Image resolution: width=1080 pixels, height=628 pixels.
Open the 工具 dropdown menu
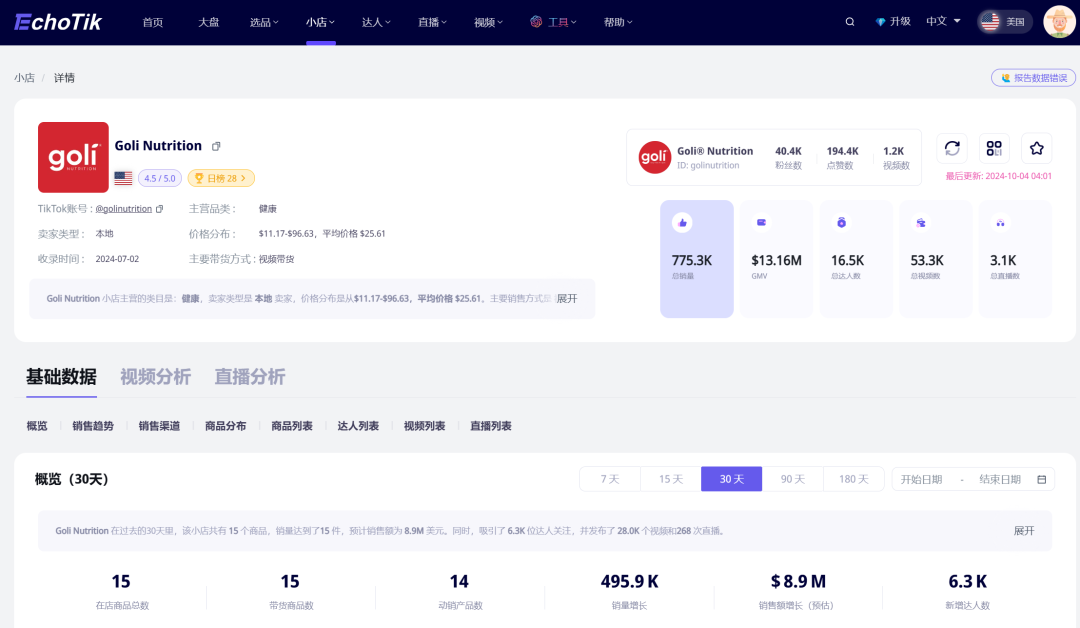point(553,22)
